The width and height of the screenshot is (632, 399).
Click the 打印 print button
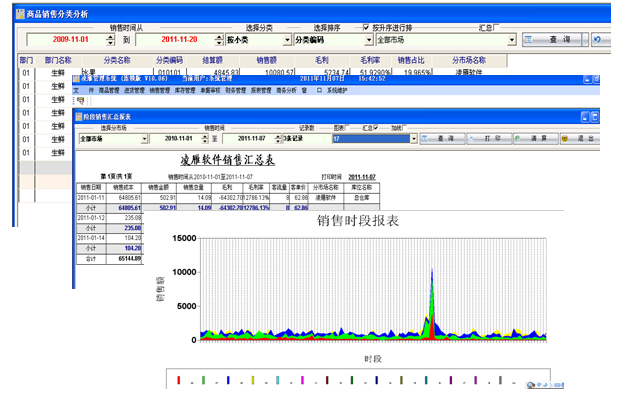(x=489, y=138)
